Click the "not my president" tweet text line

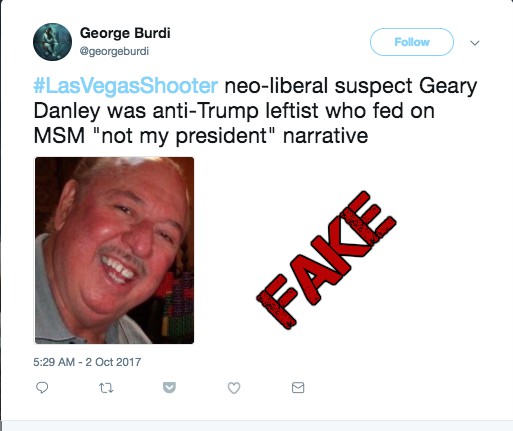coord(201,136)
